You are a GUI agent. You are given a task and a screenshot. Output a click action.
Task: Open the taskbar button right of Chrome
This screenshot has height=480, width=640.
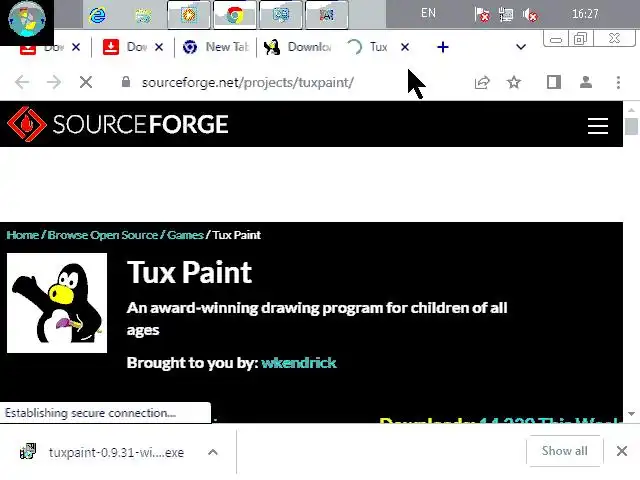(x=281, y=16)
